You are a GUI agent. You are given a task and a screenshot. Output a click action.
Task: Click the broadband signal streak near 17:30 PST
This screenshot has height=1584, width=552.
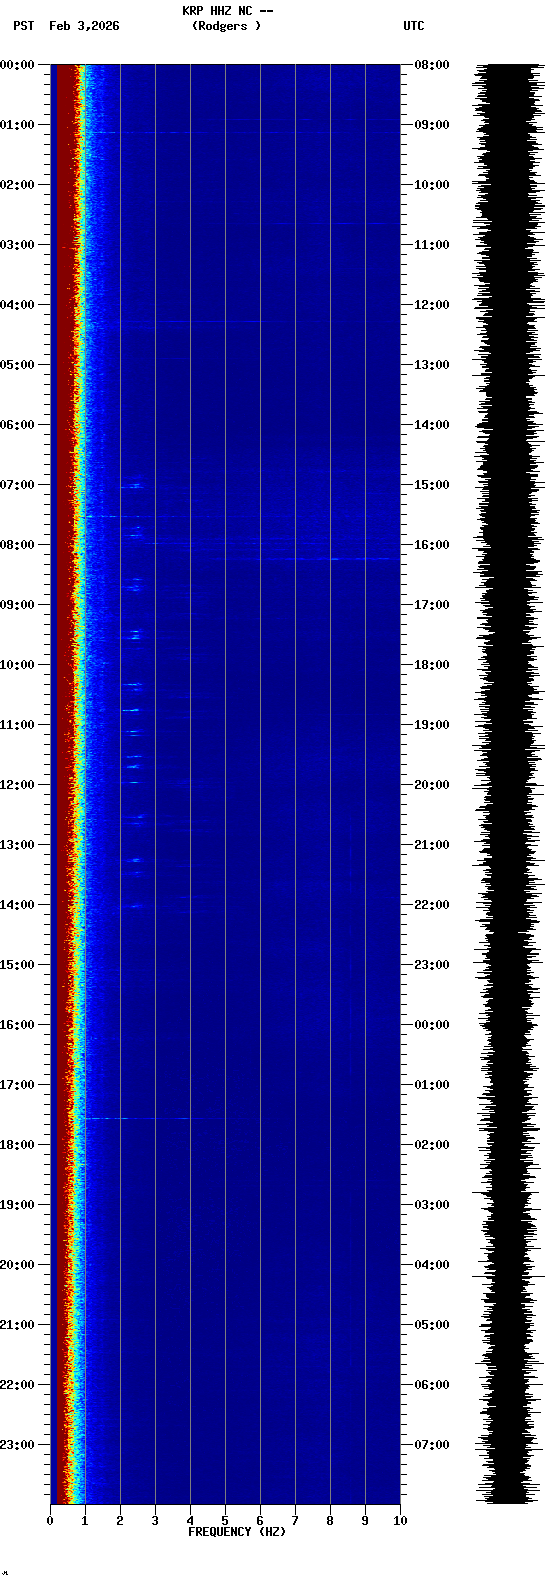[x=165, y=1118]
